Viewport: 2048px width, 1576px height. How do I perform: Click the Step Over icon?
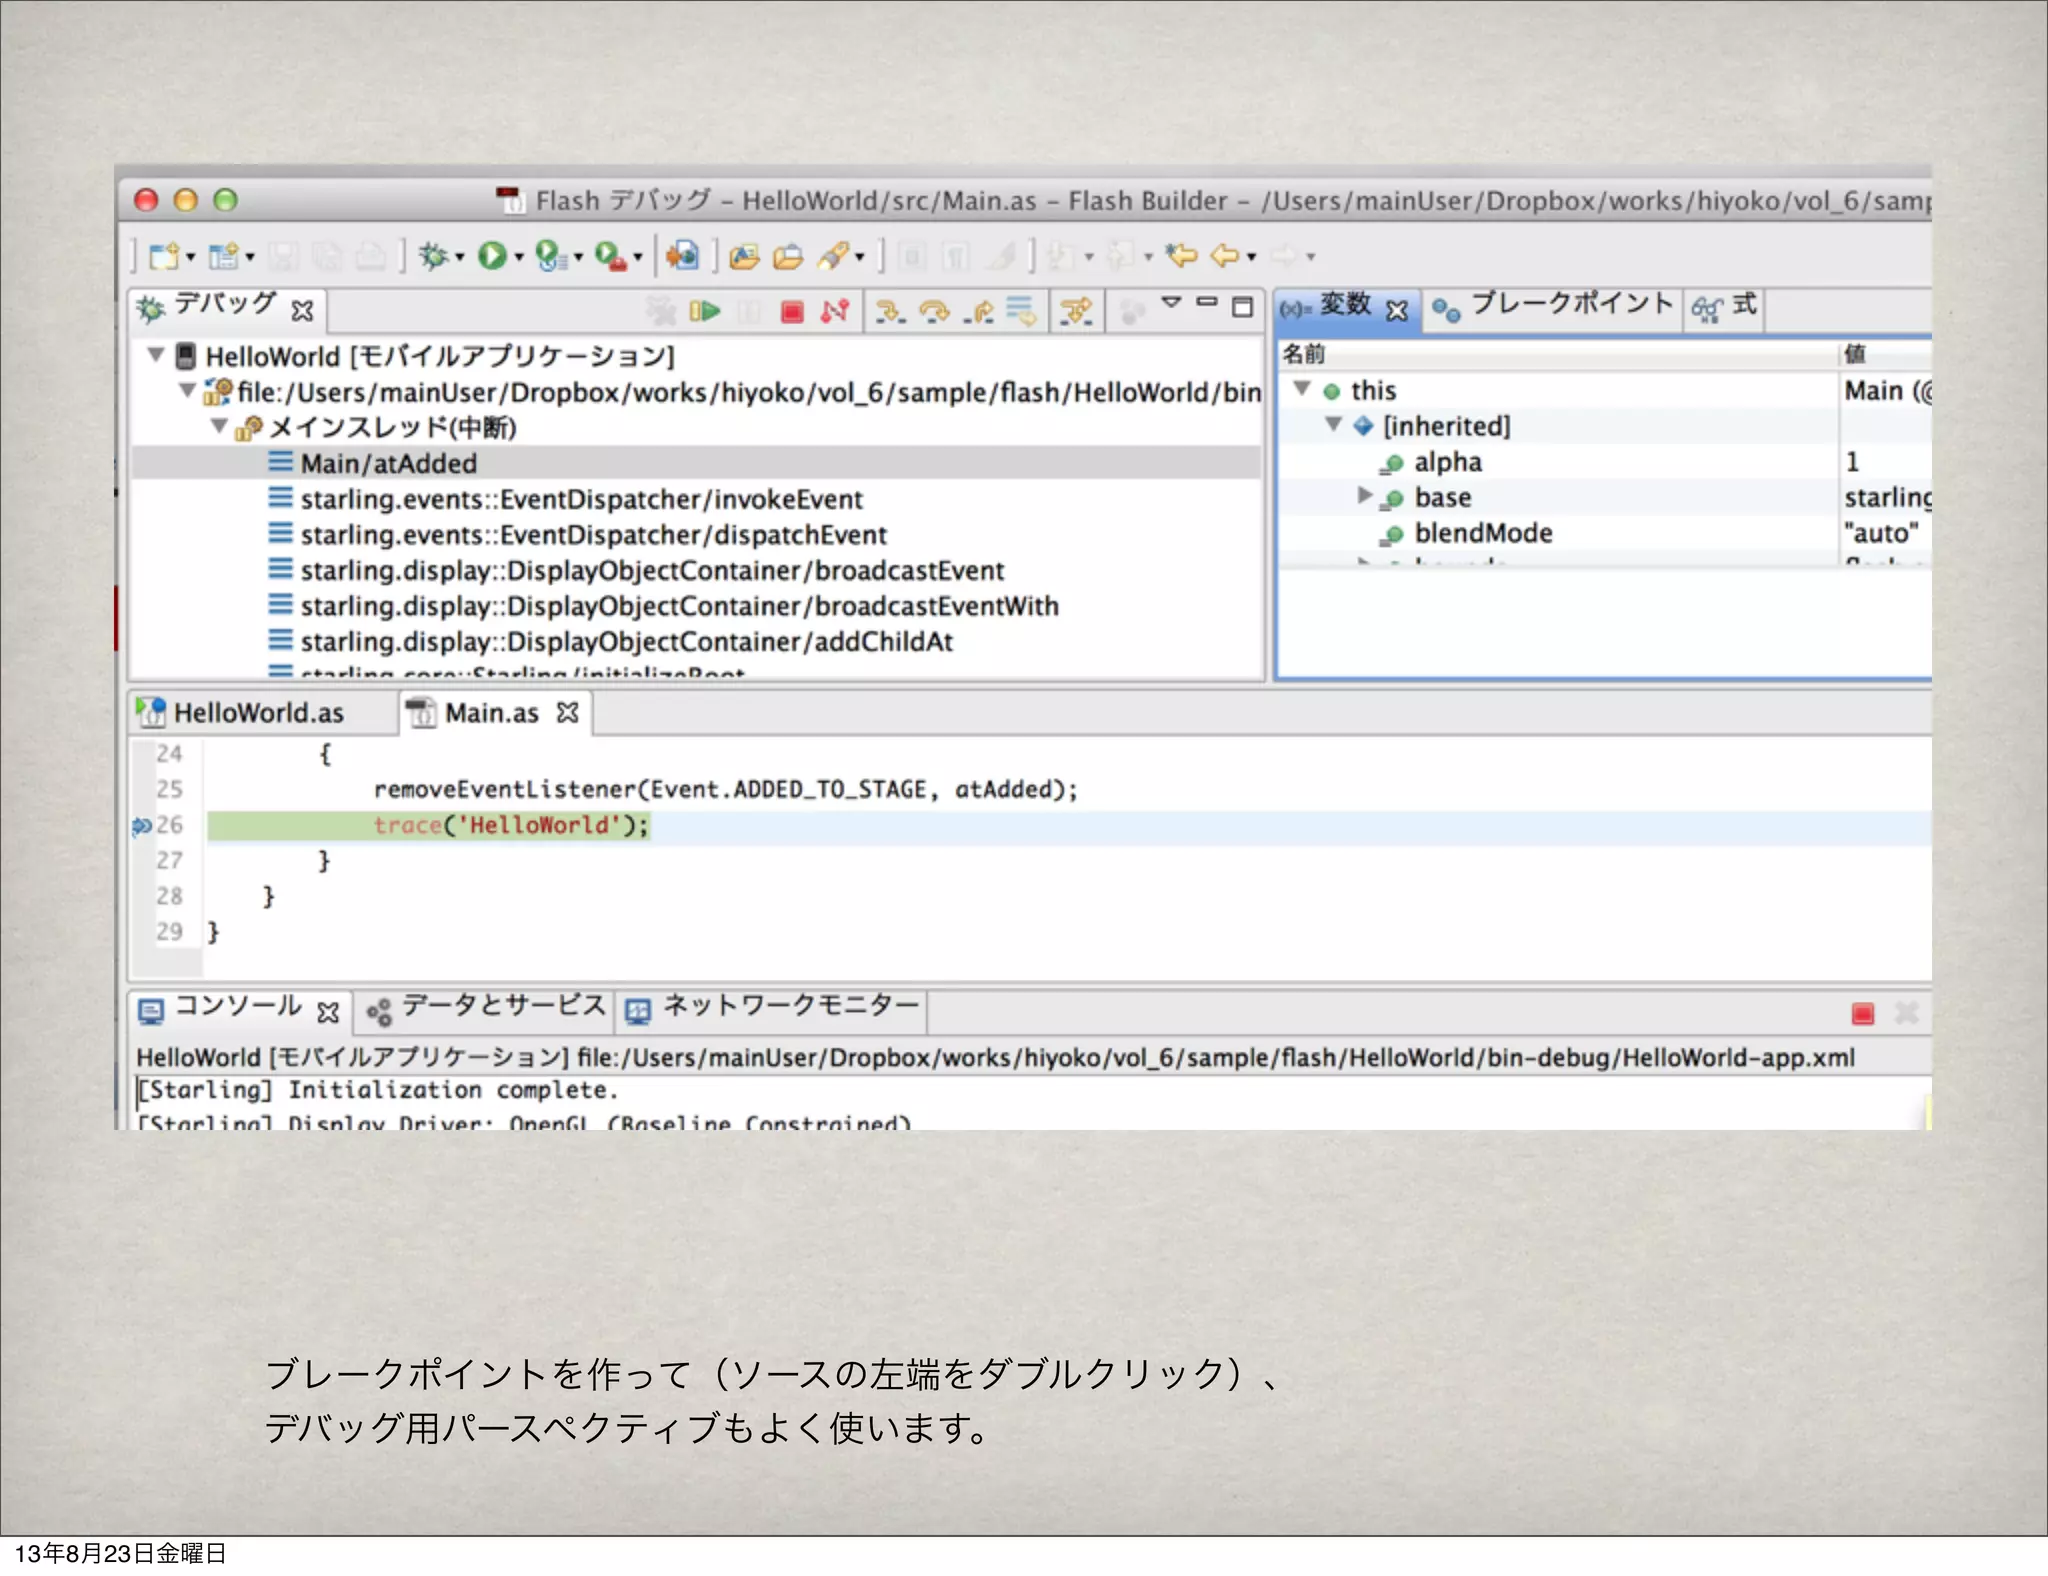pyautogui.click(x=935, y=312)
